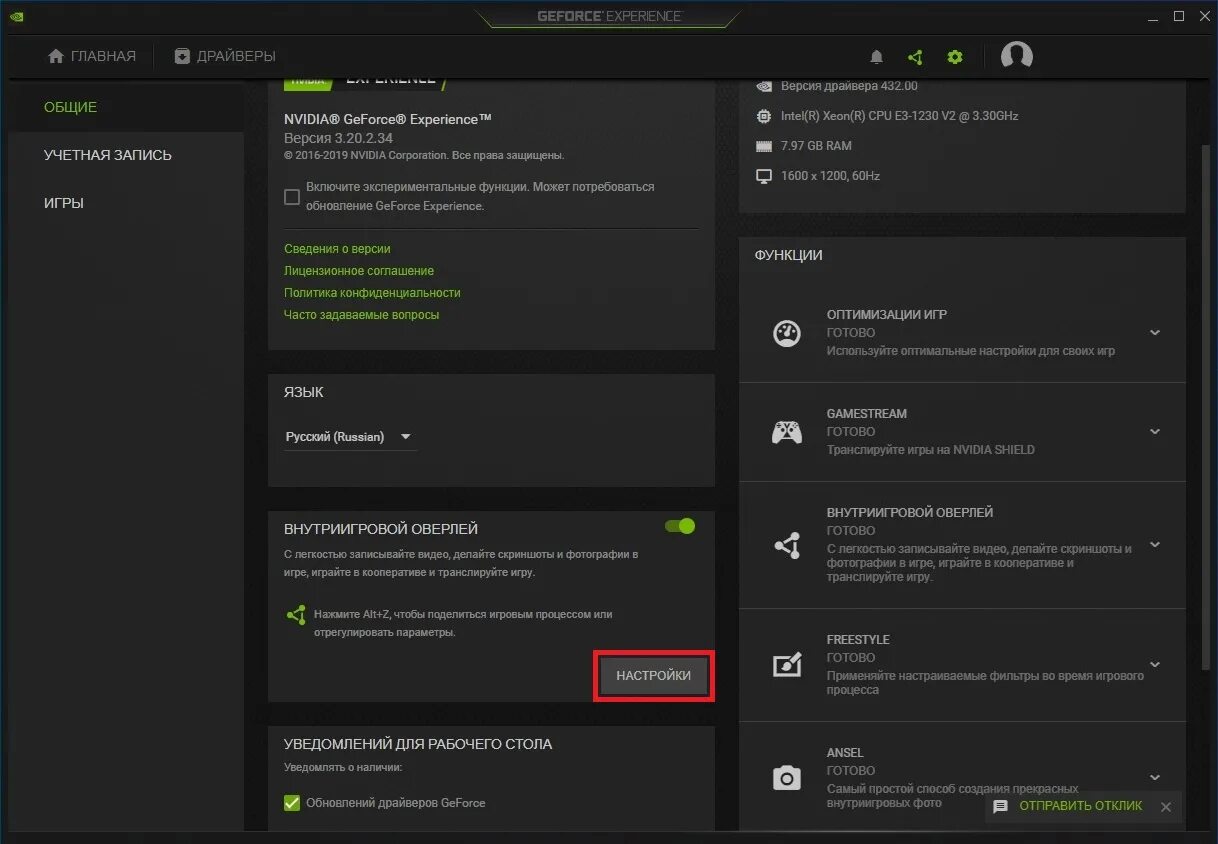Enable the experimental features checkbox
Image resolution: width=1218 pixels, height=844 pixels.
292,197
